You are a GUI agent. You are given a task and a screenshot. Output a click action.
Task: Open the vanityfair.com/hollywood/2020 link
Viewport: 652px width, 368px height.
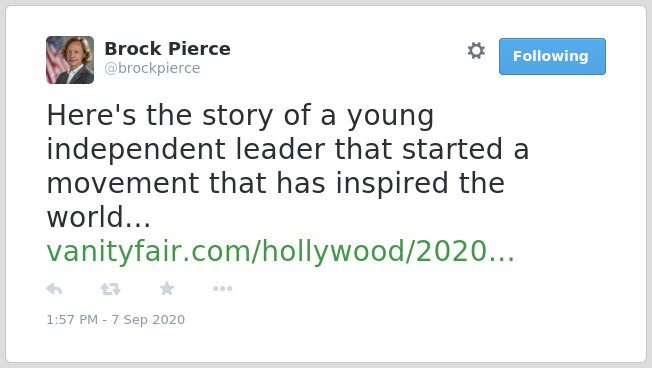pos(281,251)
